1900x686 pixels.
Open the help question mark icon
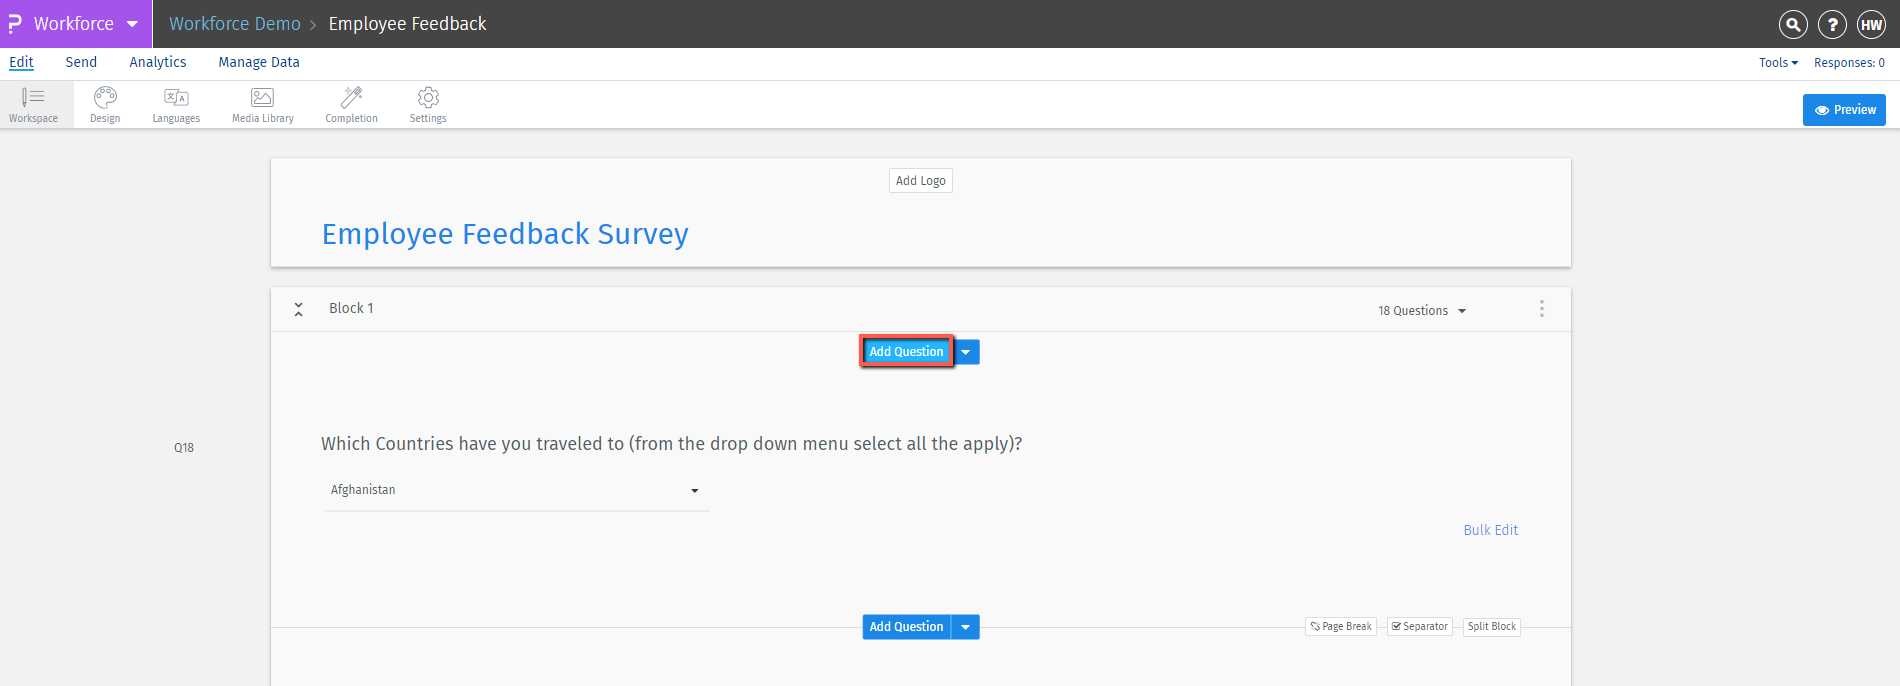(1832, 24)
